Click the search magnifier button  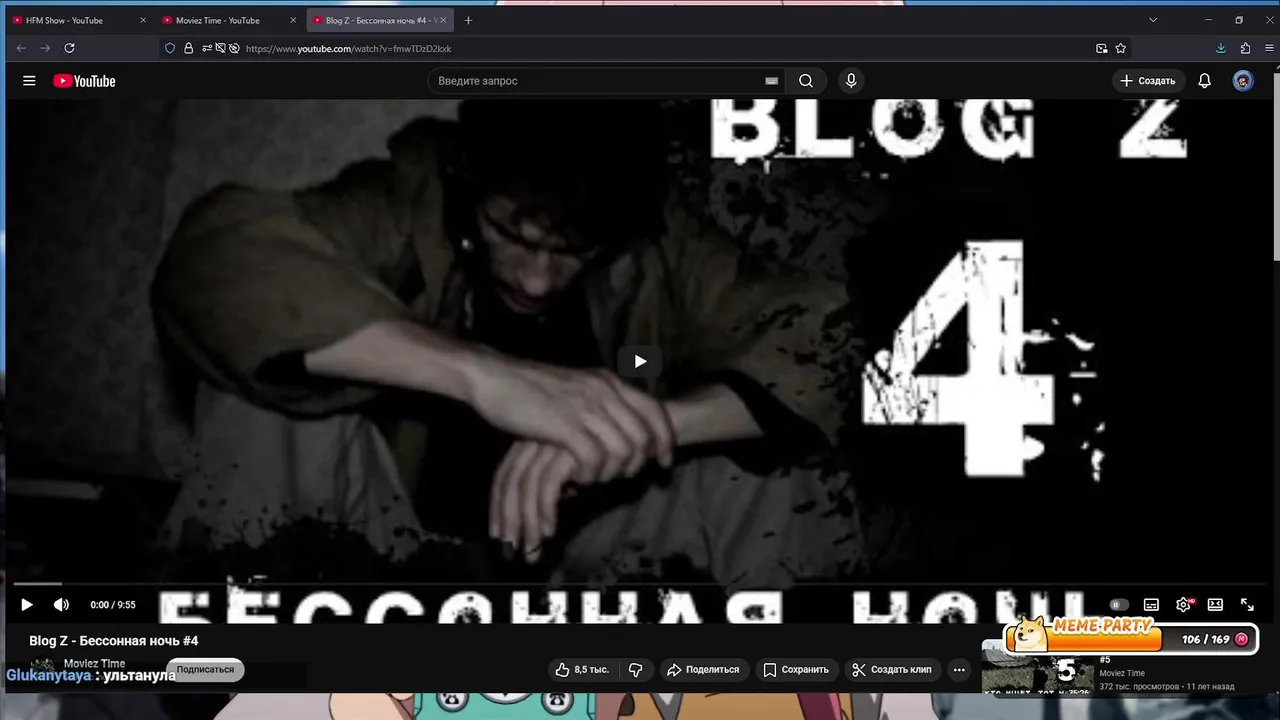(806, 81)
